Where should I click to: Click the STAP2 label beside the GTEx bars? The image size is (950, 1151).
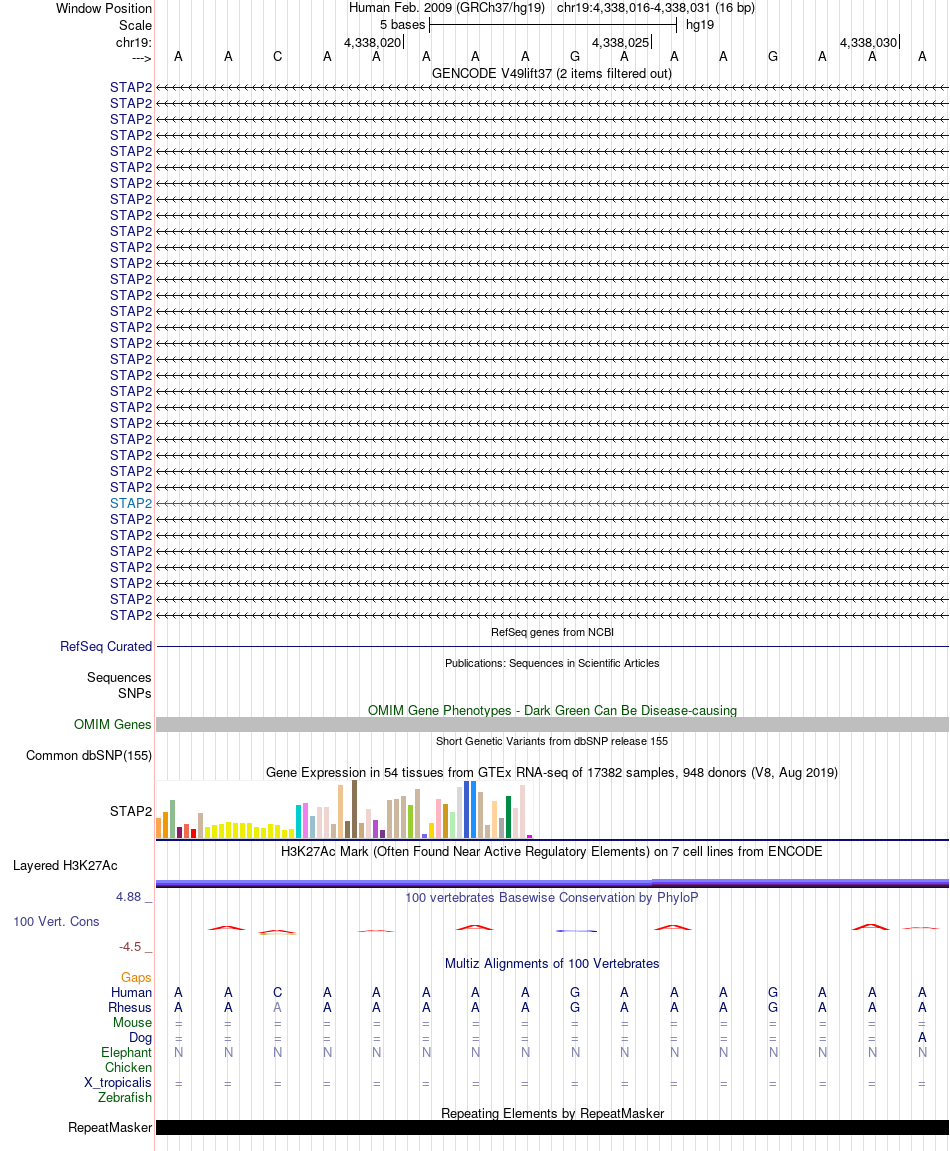(x=131, y=811)
